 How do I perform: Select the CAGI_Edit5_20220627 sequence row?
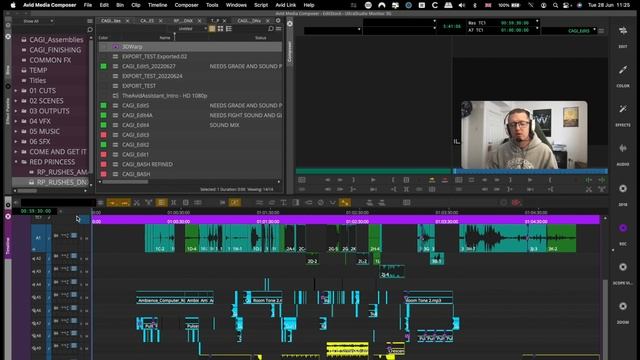point(190,66)
